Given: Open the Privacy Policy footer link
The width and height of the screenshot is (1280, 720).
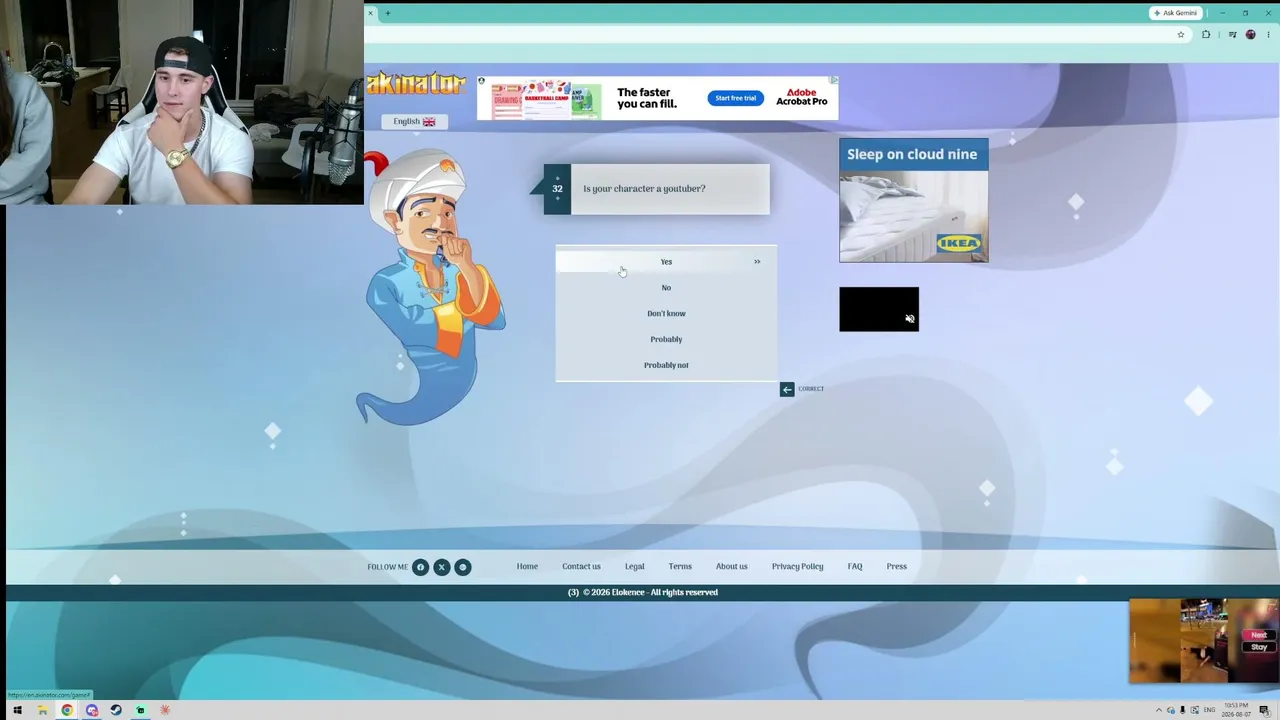Looking at the screenshot, I should pos(797,567).
